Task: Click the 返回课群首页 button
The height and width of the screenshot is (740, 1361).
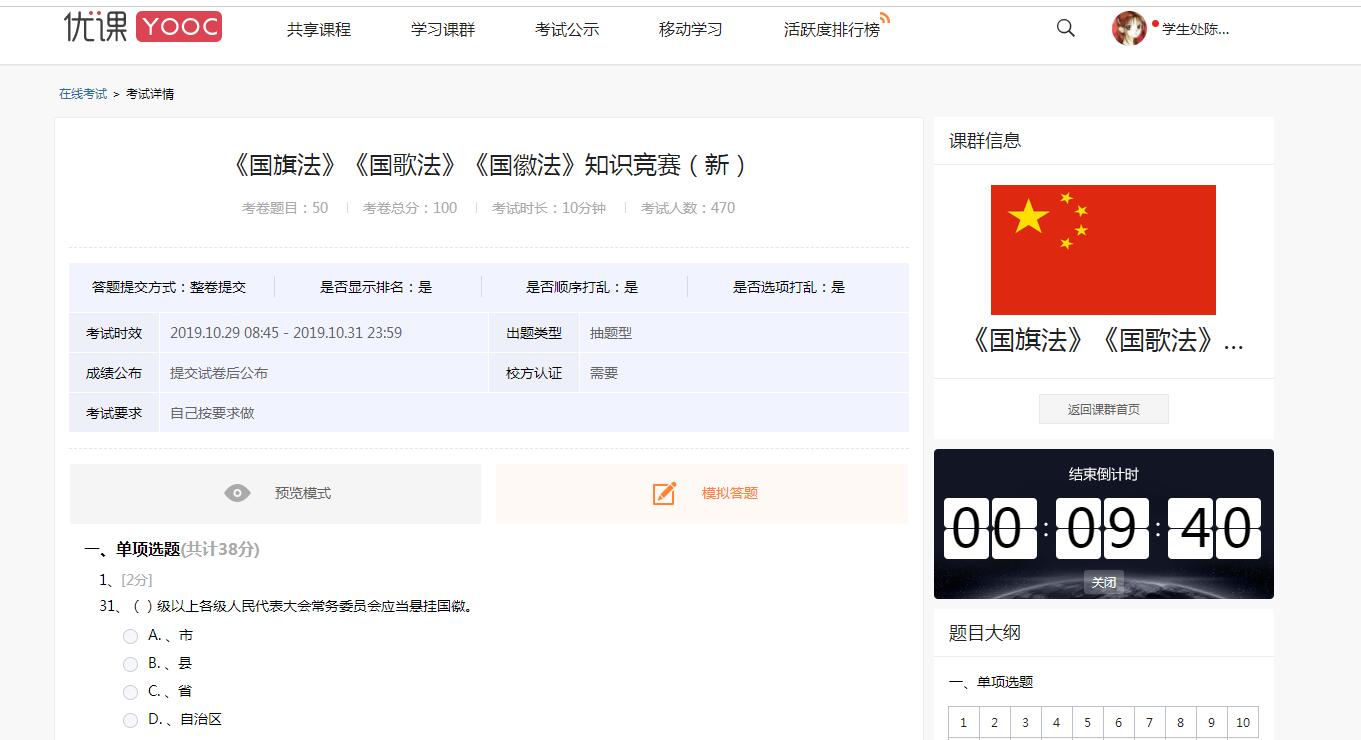Action: click(1103, 409)
